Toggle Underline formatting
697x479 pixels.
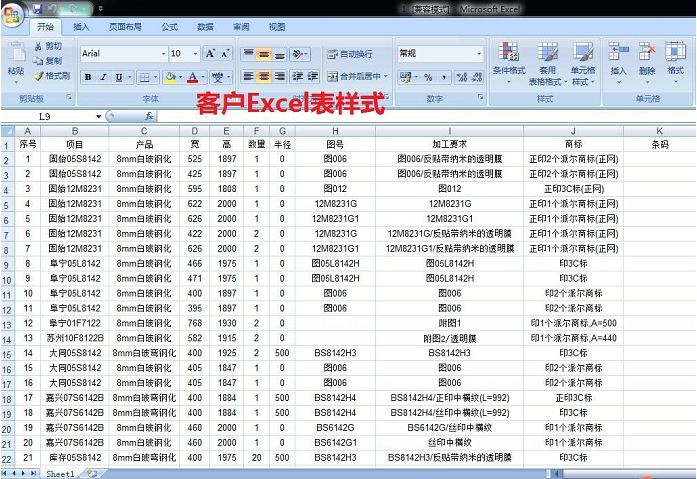click(x=119, y=77)
